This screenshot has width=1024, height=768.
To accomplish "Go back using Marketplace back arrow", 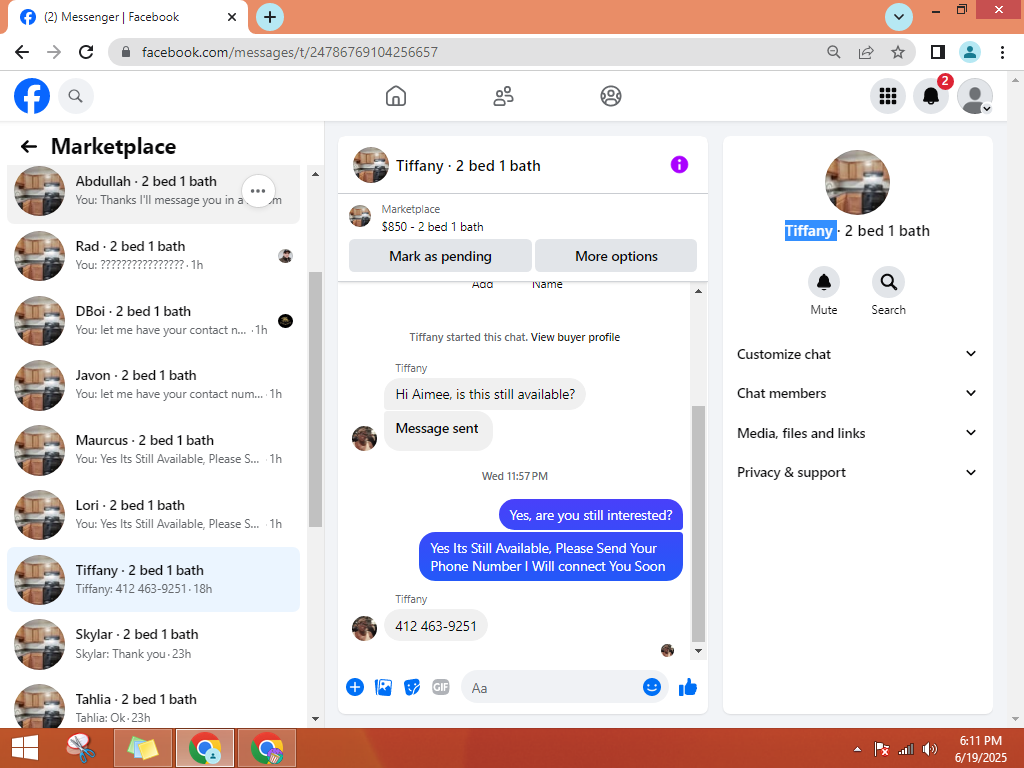I will tap(28, 146).
